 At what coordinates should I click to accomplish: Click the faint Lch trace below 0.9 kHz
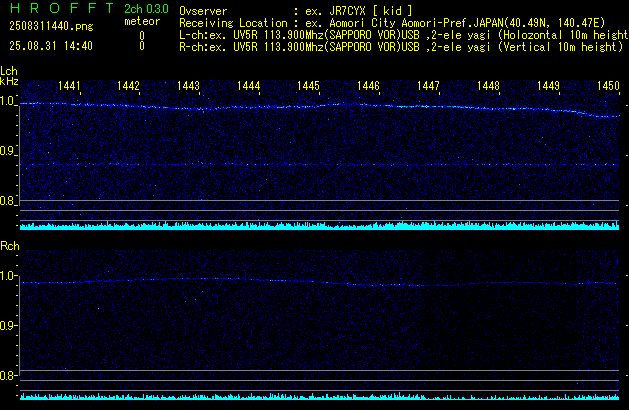(x=319, y=164)
